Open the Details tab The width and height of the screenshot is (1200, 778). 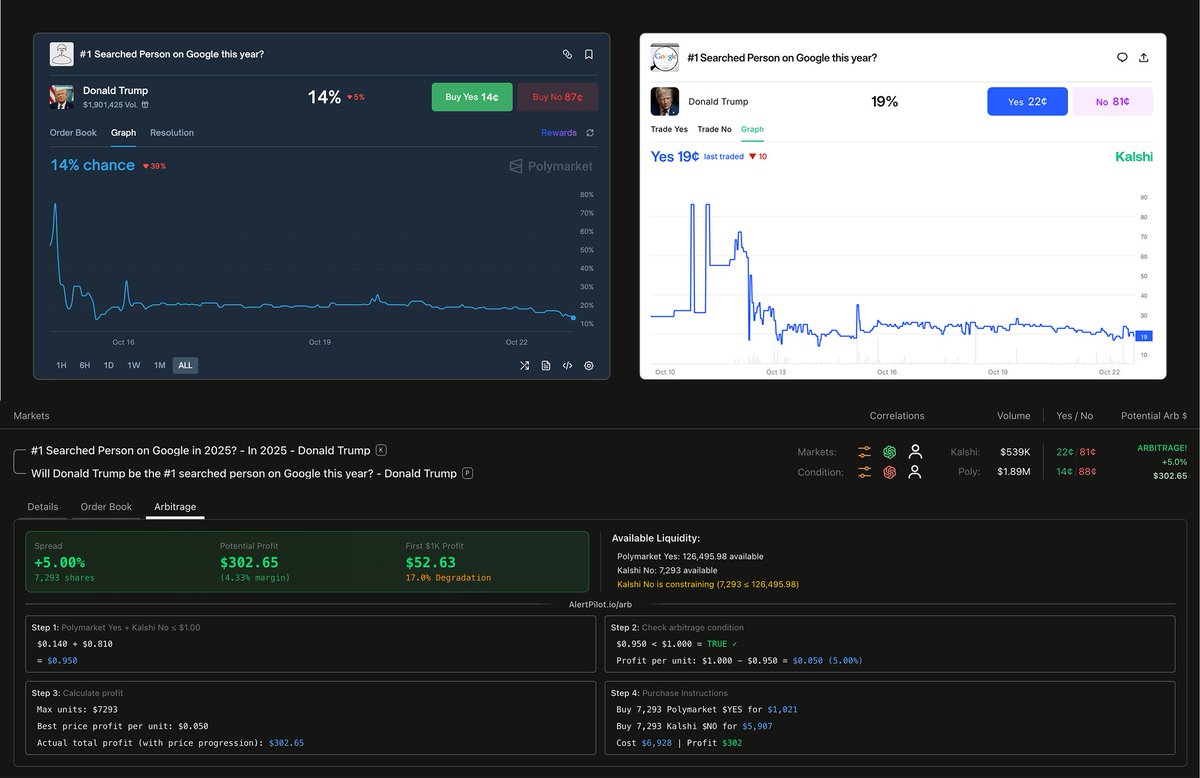click(x=42, y=507)
